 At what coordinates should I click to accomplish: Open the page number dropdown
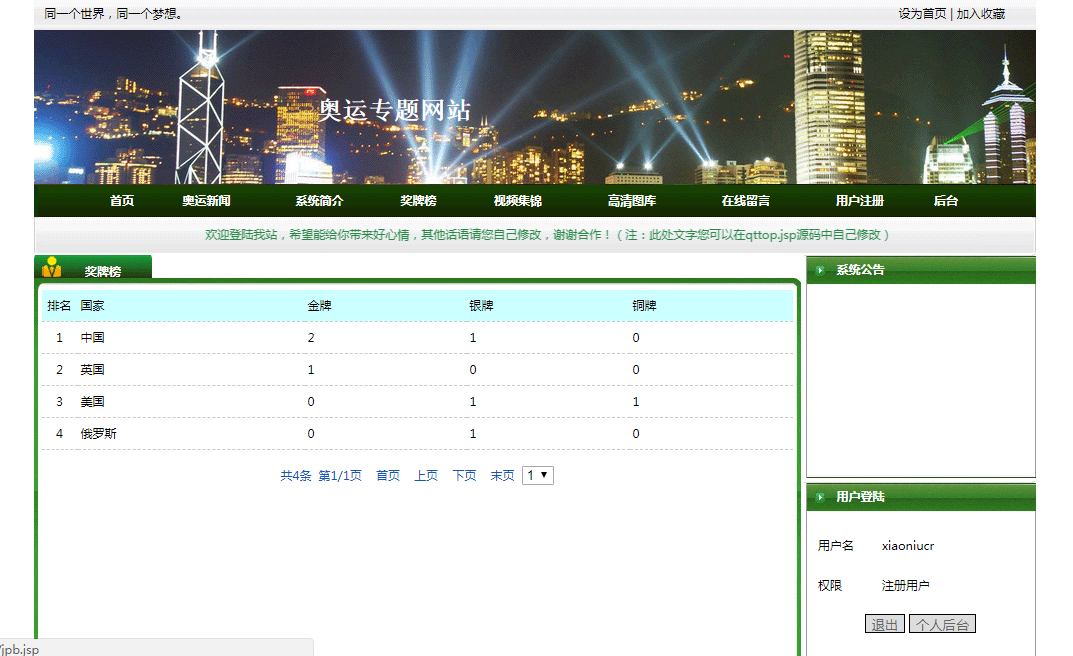pyautogui.click(x=538, y=475)
